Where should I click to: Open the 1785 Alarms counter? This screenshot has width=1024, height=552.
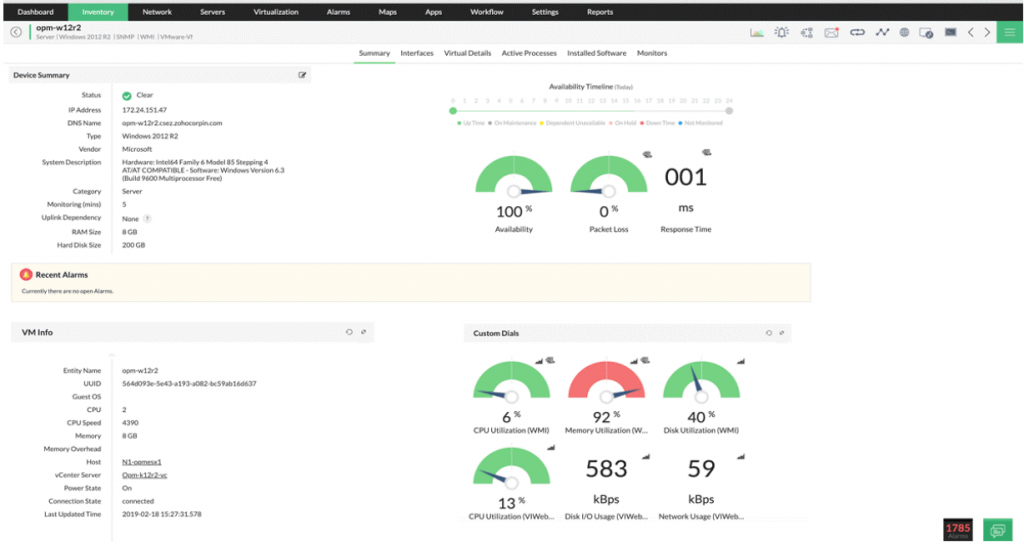click(x=958, y=530)
